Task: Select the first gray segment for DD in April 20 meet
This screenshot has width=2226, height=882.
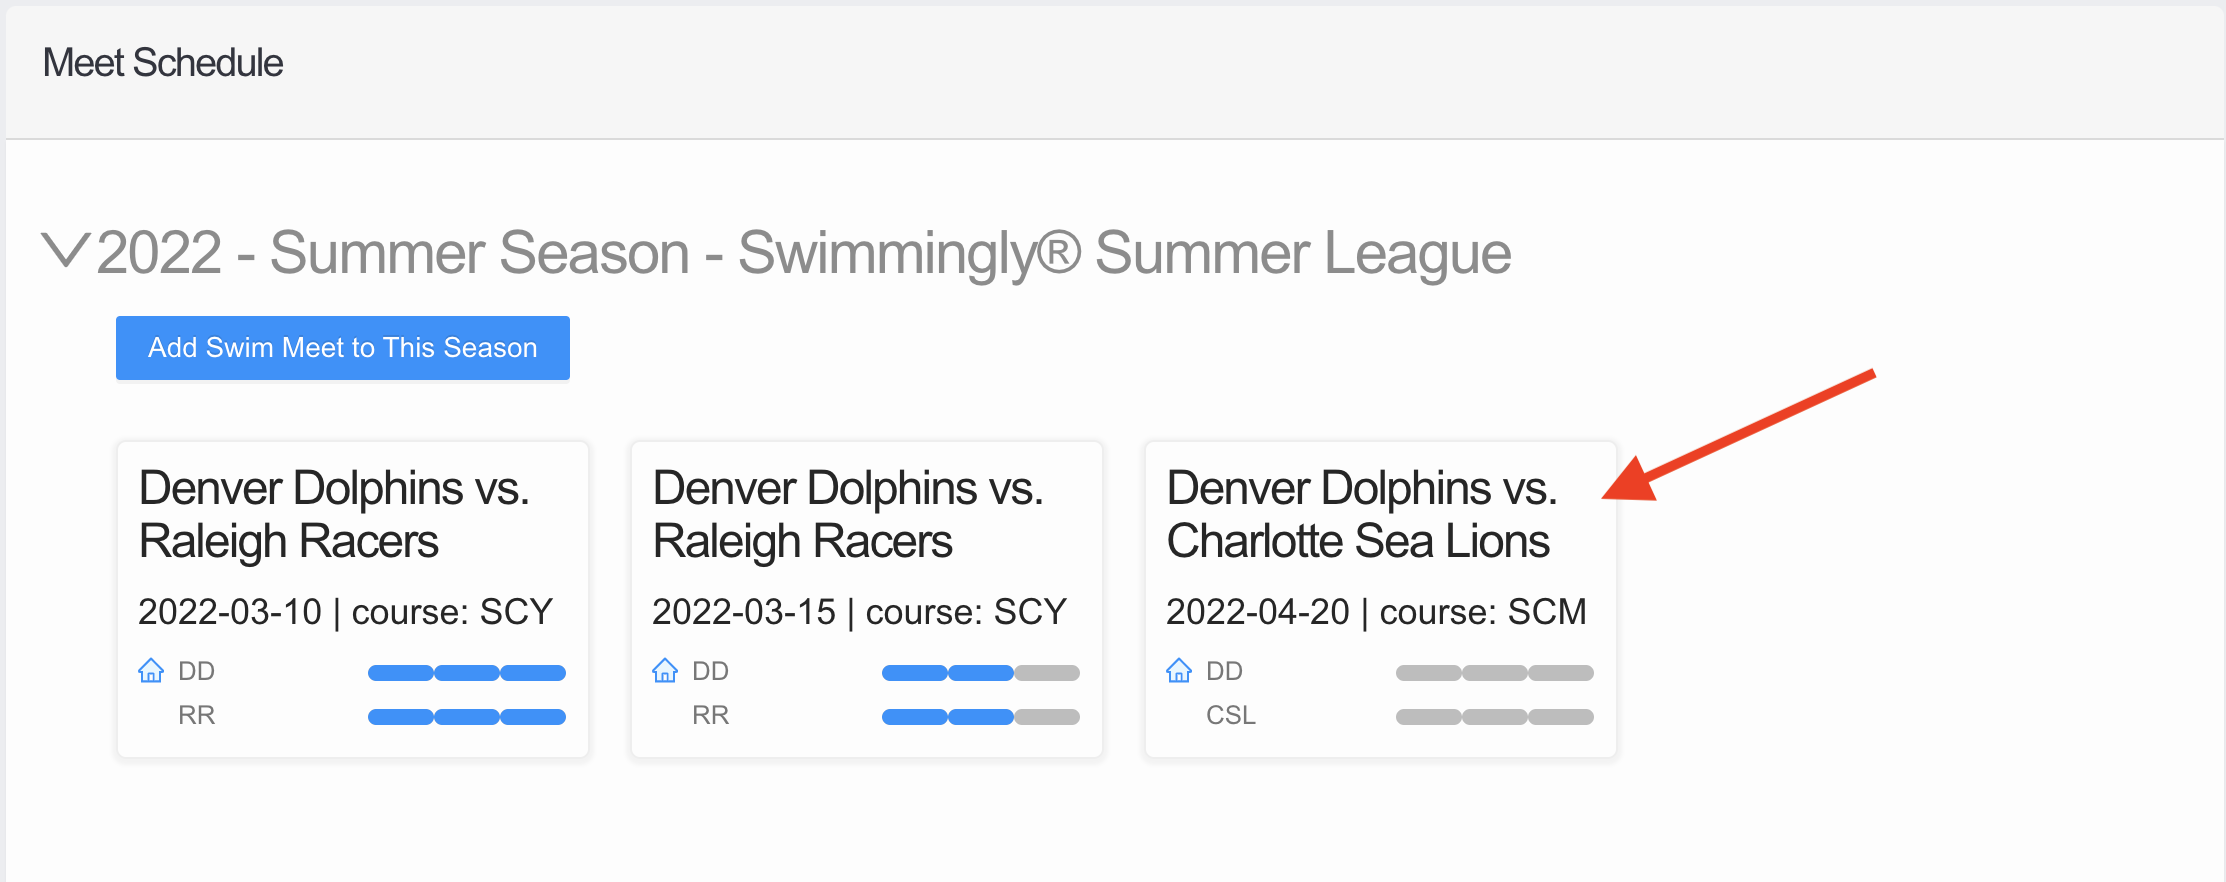Action: coord(1429,672)
